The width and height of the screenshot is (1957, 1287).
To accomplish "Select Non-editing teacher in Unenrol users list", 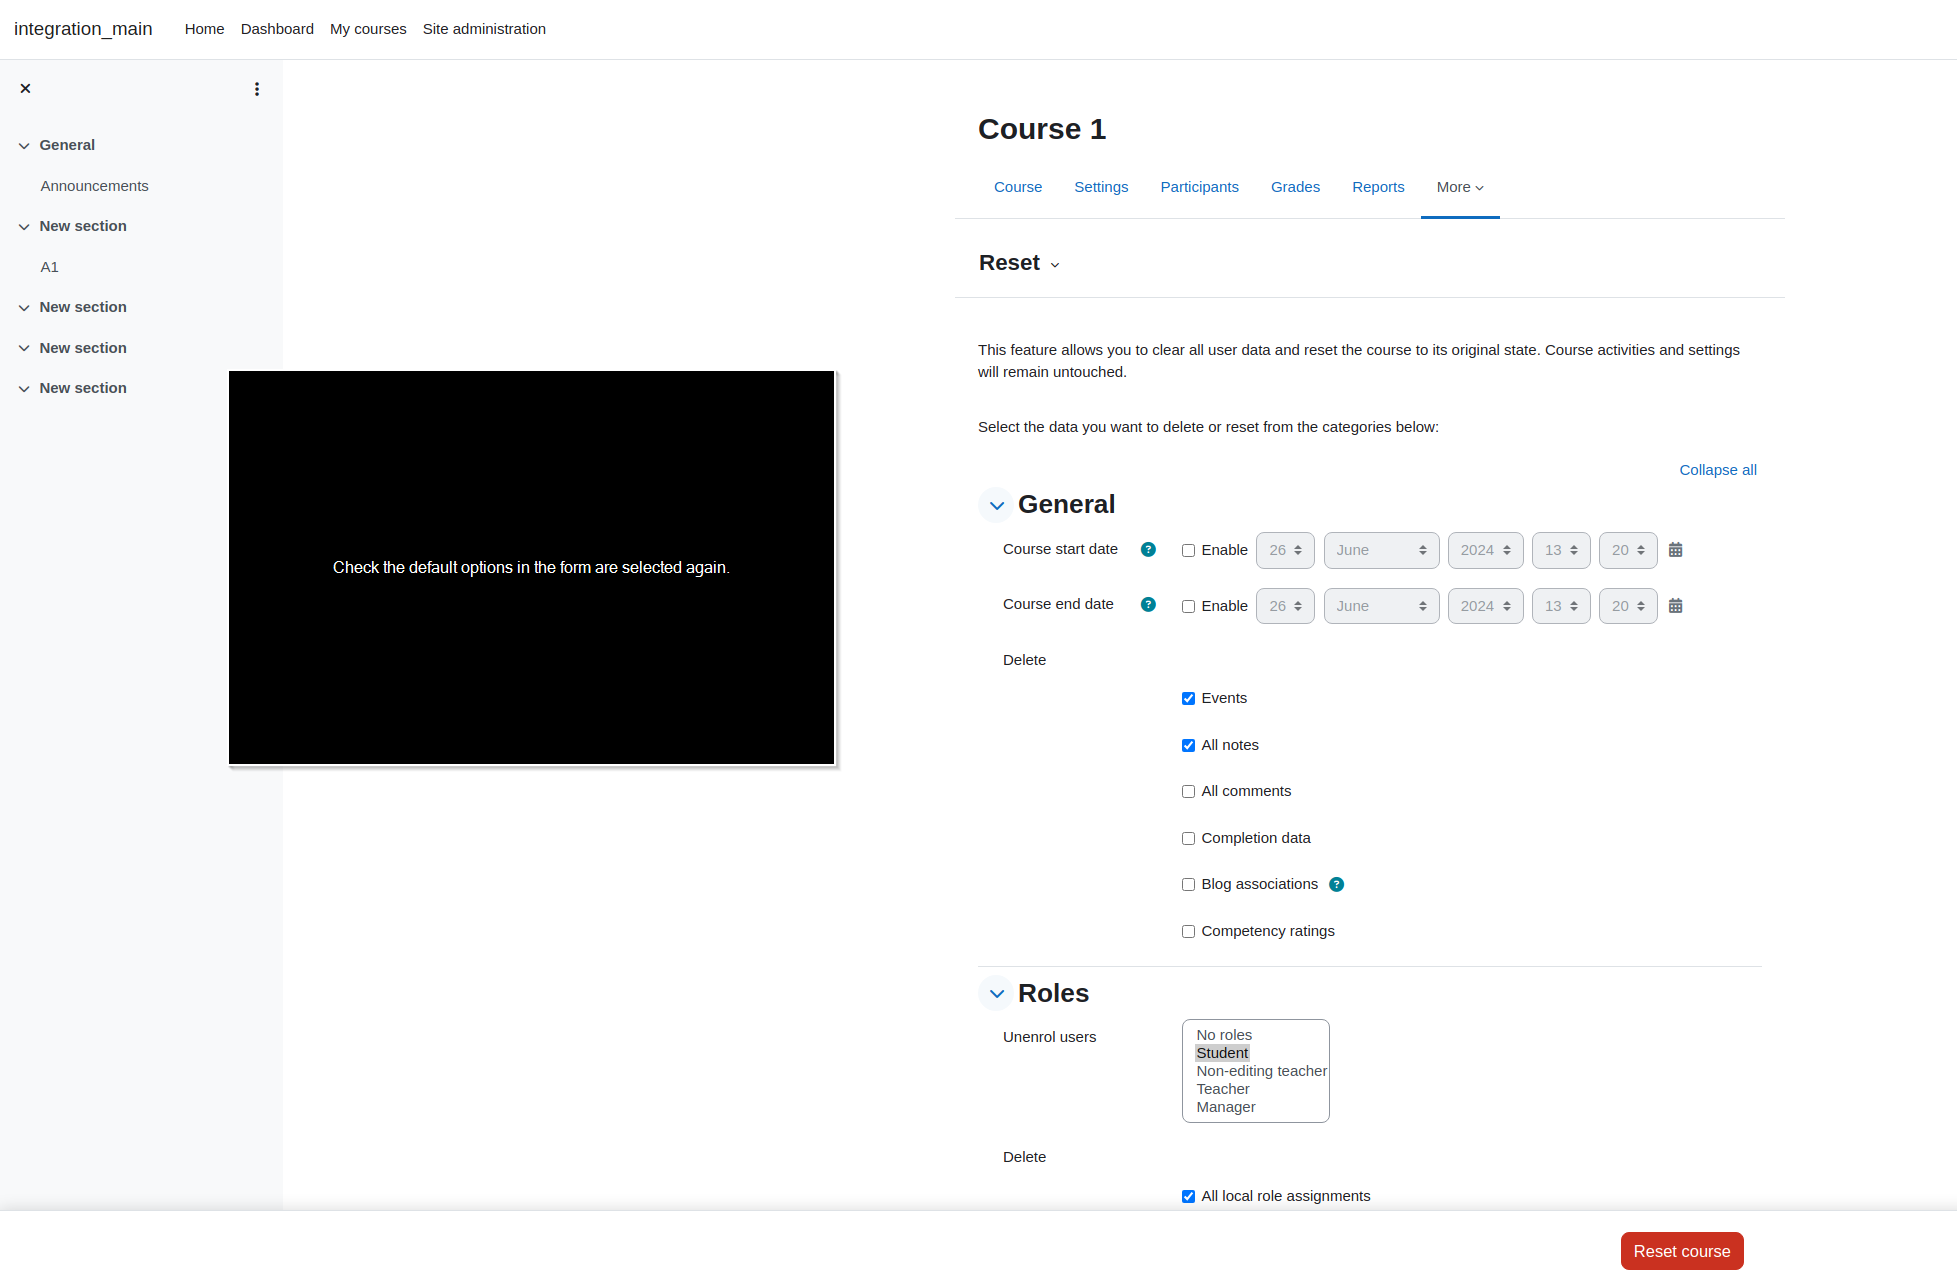I will pyautogui.click(x=1261, y=1071).
